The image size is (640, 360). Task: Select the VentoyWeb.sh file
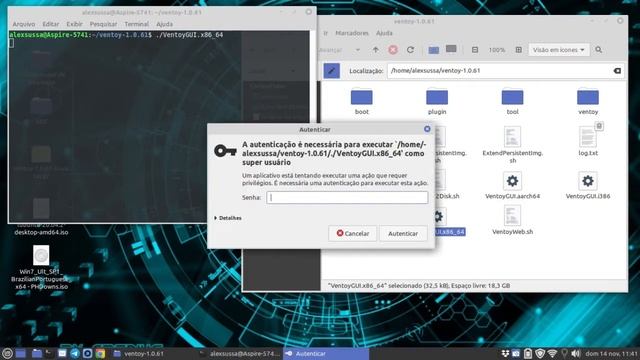[x=512, y=220]
